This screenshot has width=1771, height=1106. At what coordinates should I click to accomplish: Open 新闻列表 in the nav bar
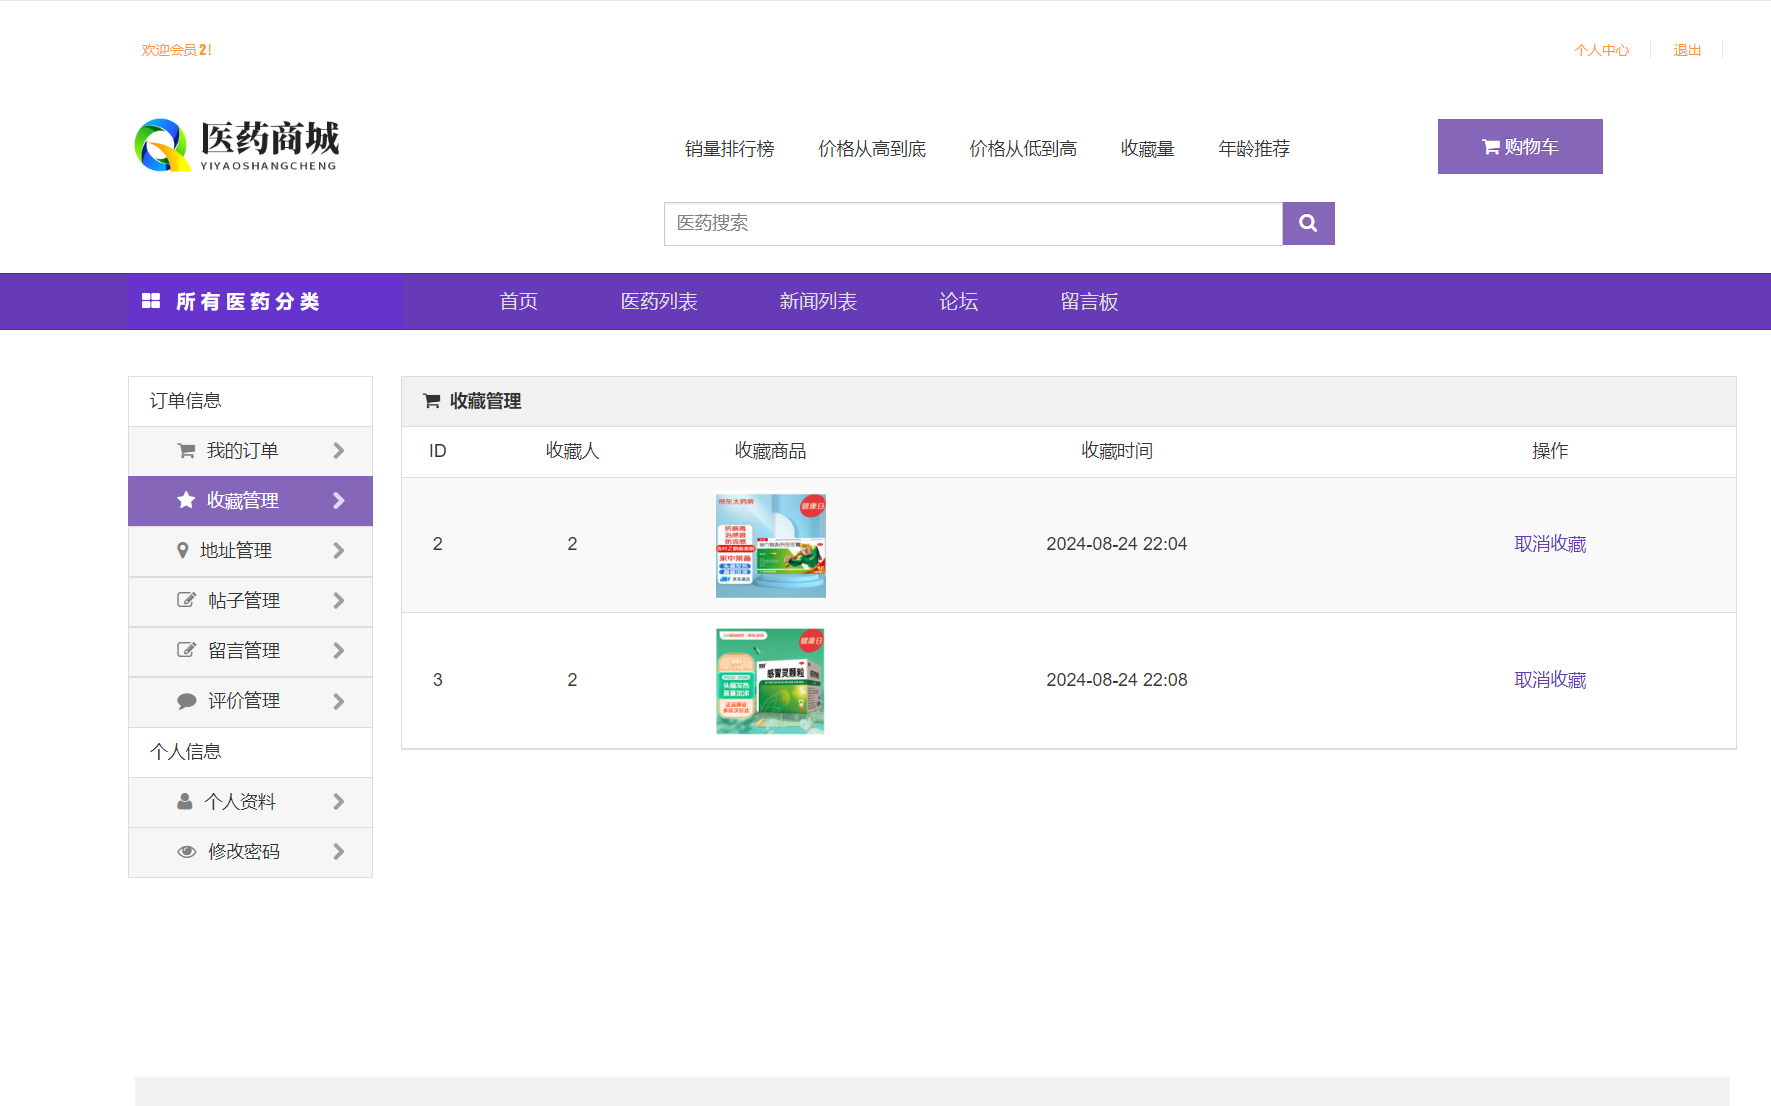(818, 301)
